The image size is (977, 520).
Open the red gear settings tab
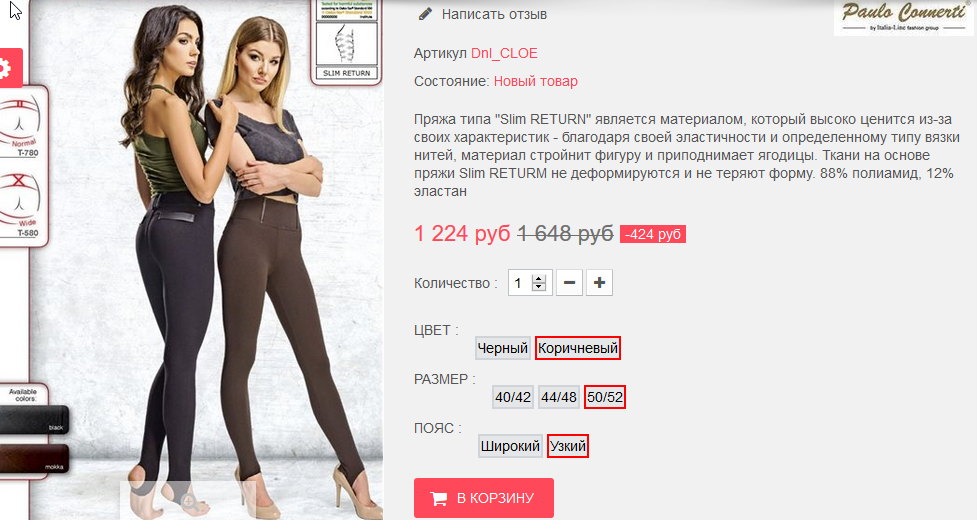tap(11, 68)
